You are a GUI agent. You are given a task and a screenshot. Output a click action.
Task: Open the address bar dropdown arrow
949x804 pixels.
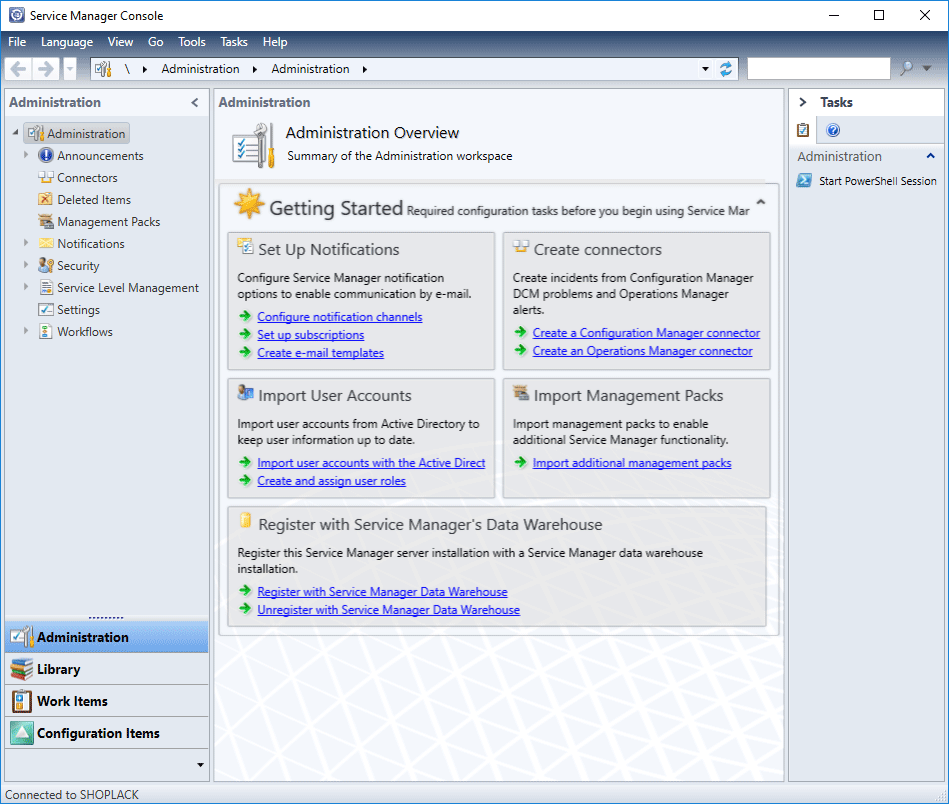705,69
